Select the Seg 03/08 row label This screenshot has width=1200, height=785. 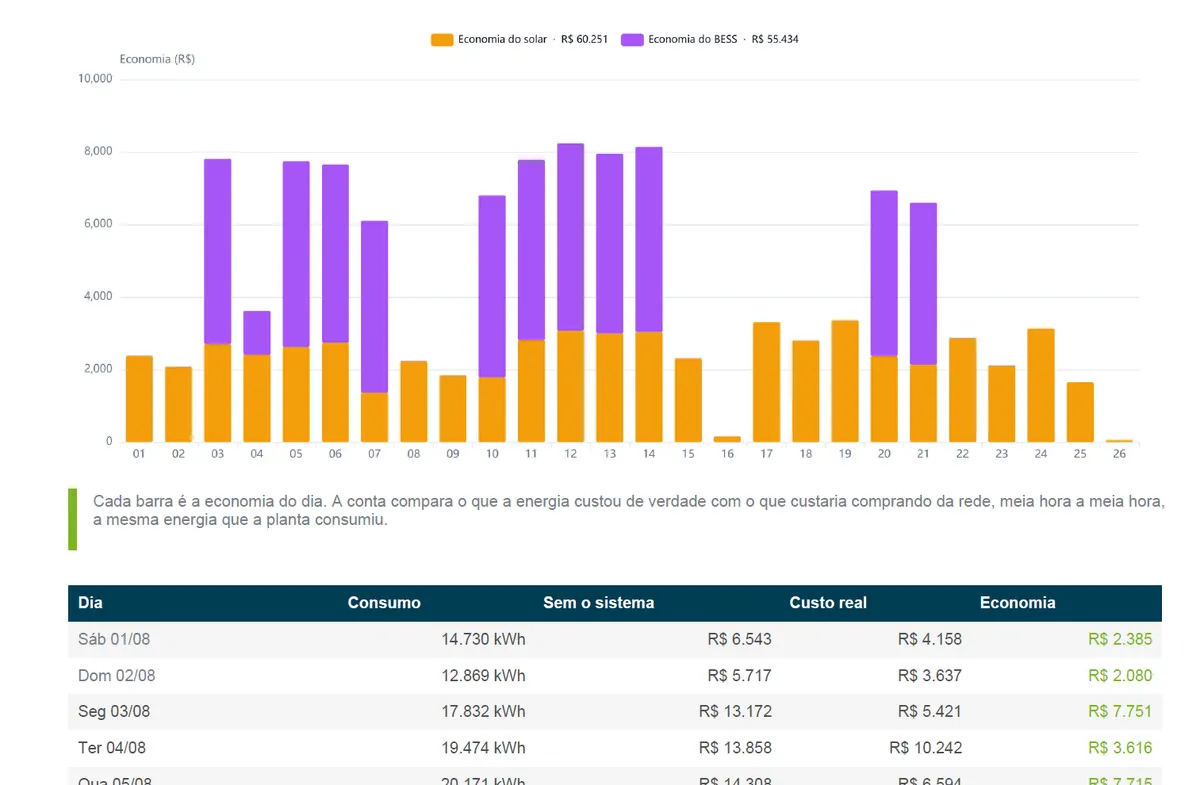pos(114,712)
